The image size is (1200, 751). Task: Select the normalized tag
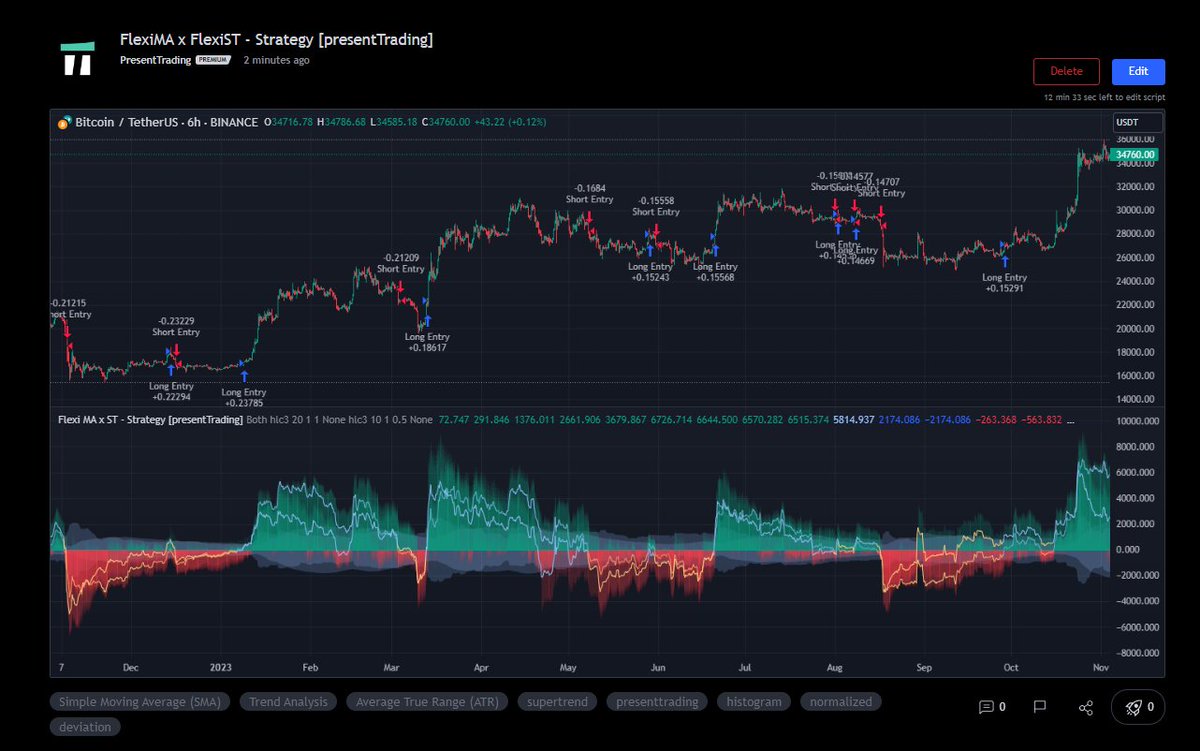841,702
